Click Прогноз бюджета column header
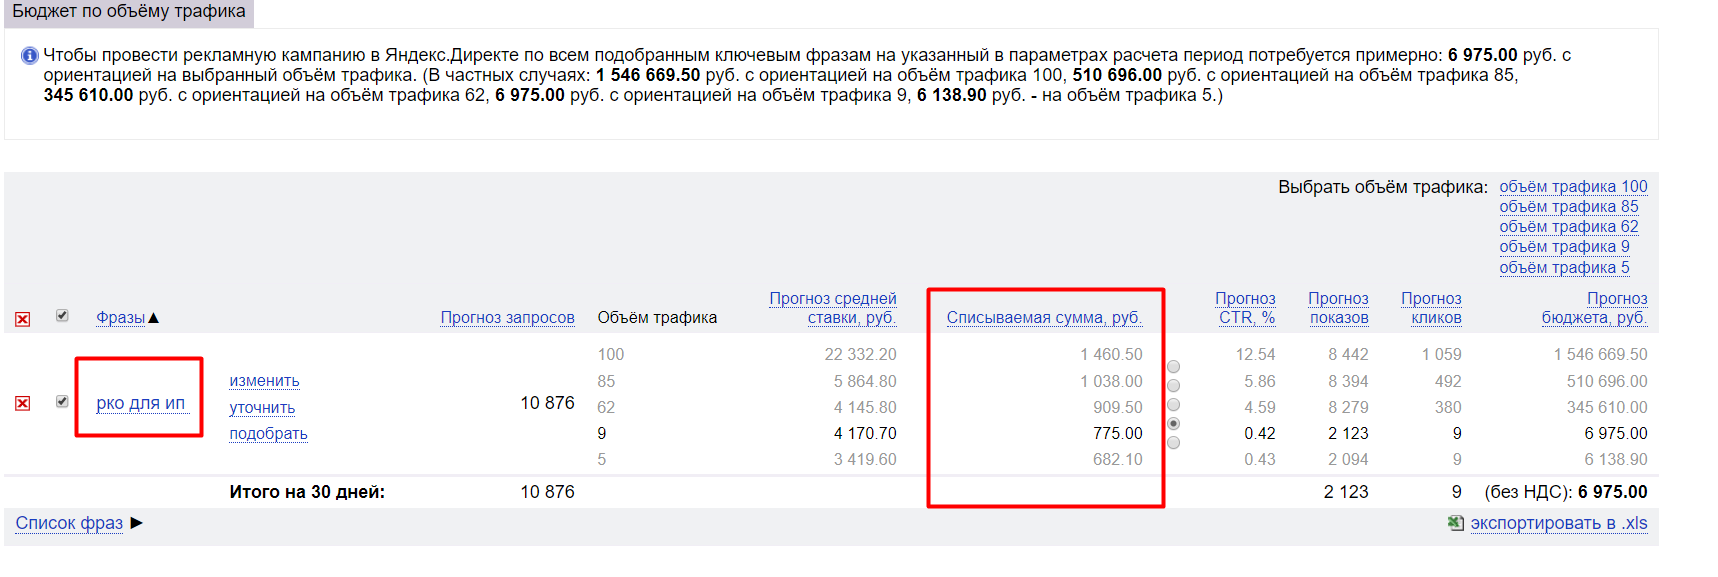Screen dimensions: 1718x577 (x=1594, y=308)
